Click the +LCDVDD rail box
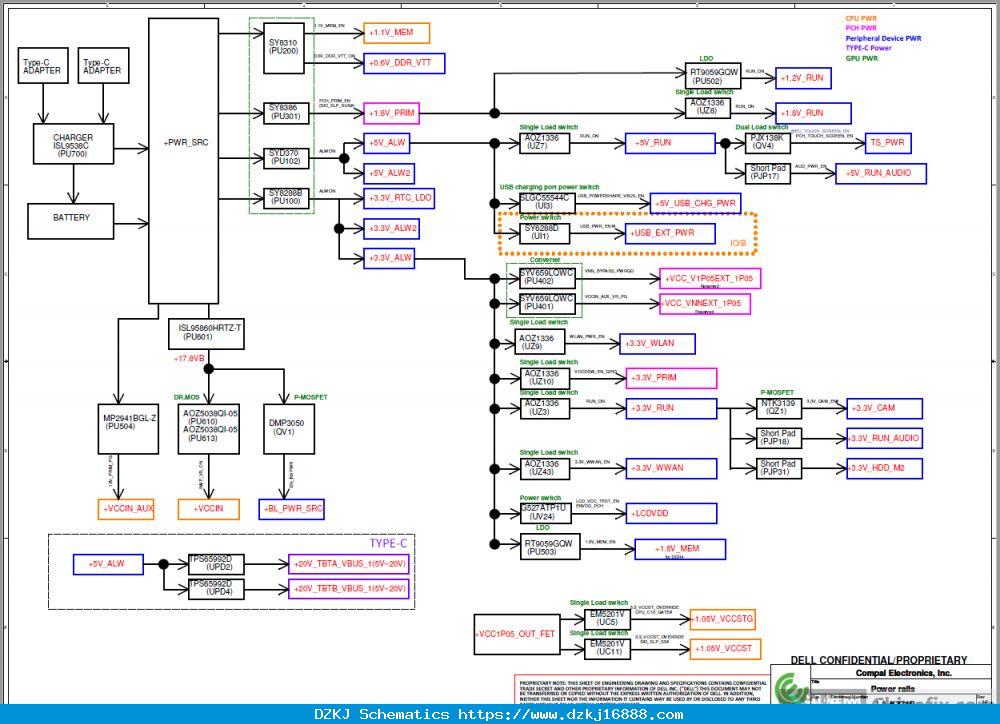The width and height of the screenshot is (1000, 724). click(671, 513)
